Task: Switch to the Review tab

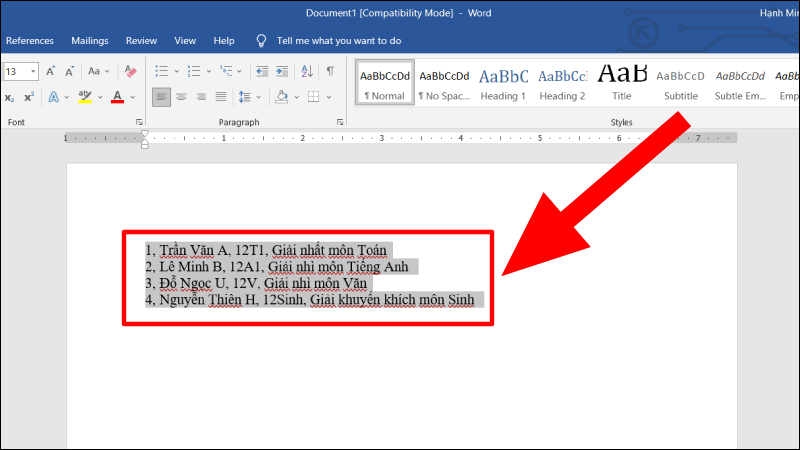Action: (141, 41)
